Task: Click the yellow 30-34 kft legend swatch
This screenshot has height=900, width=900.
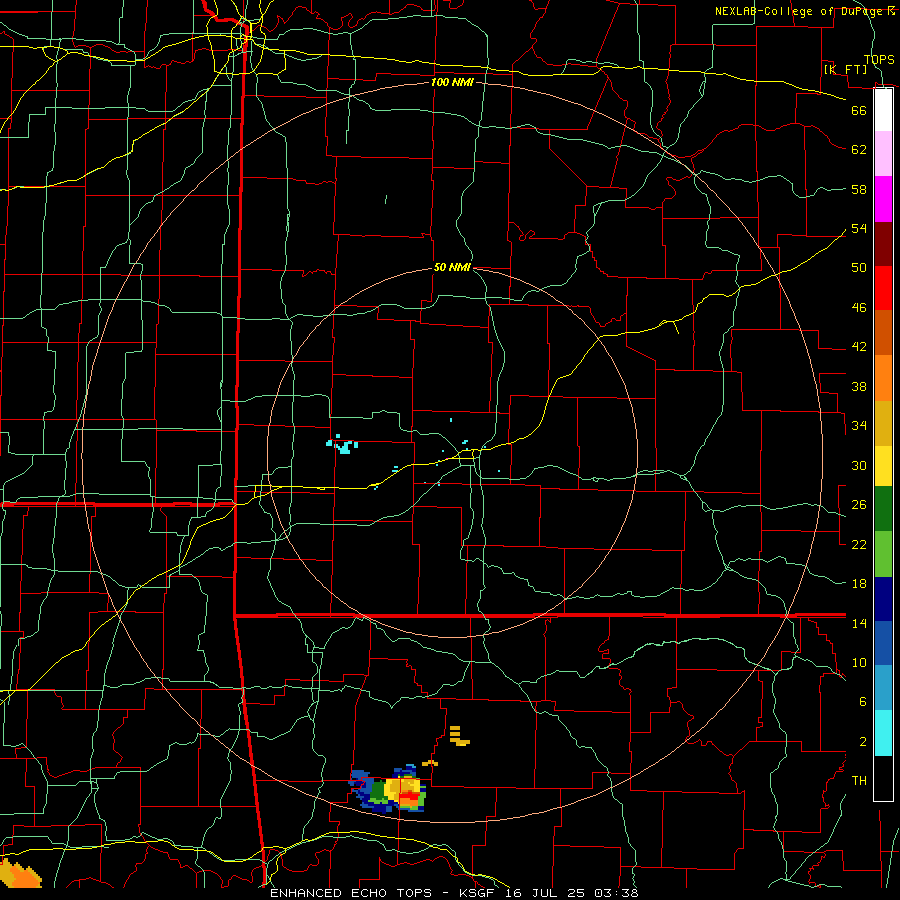Action: pos(883,466)
